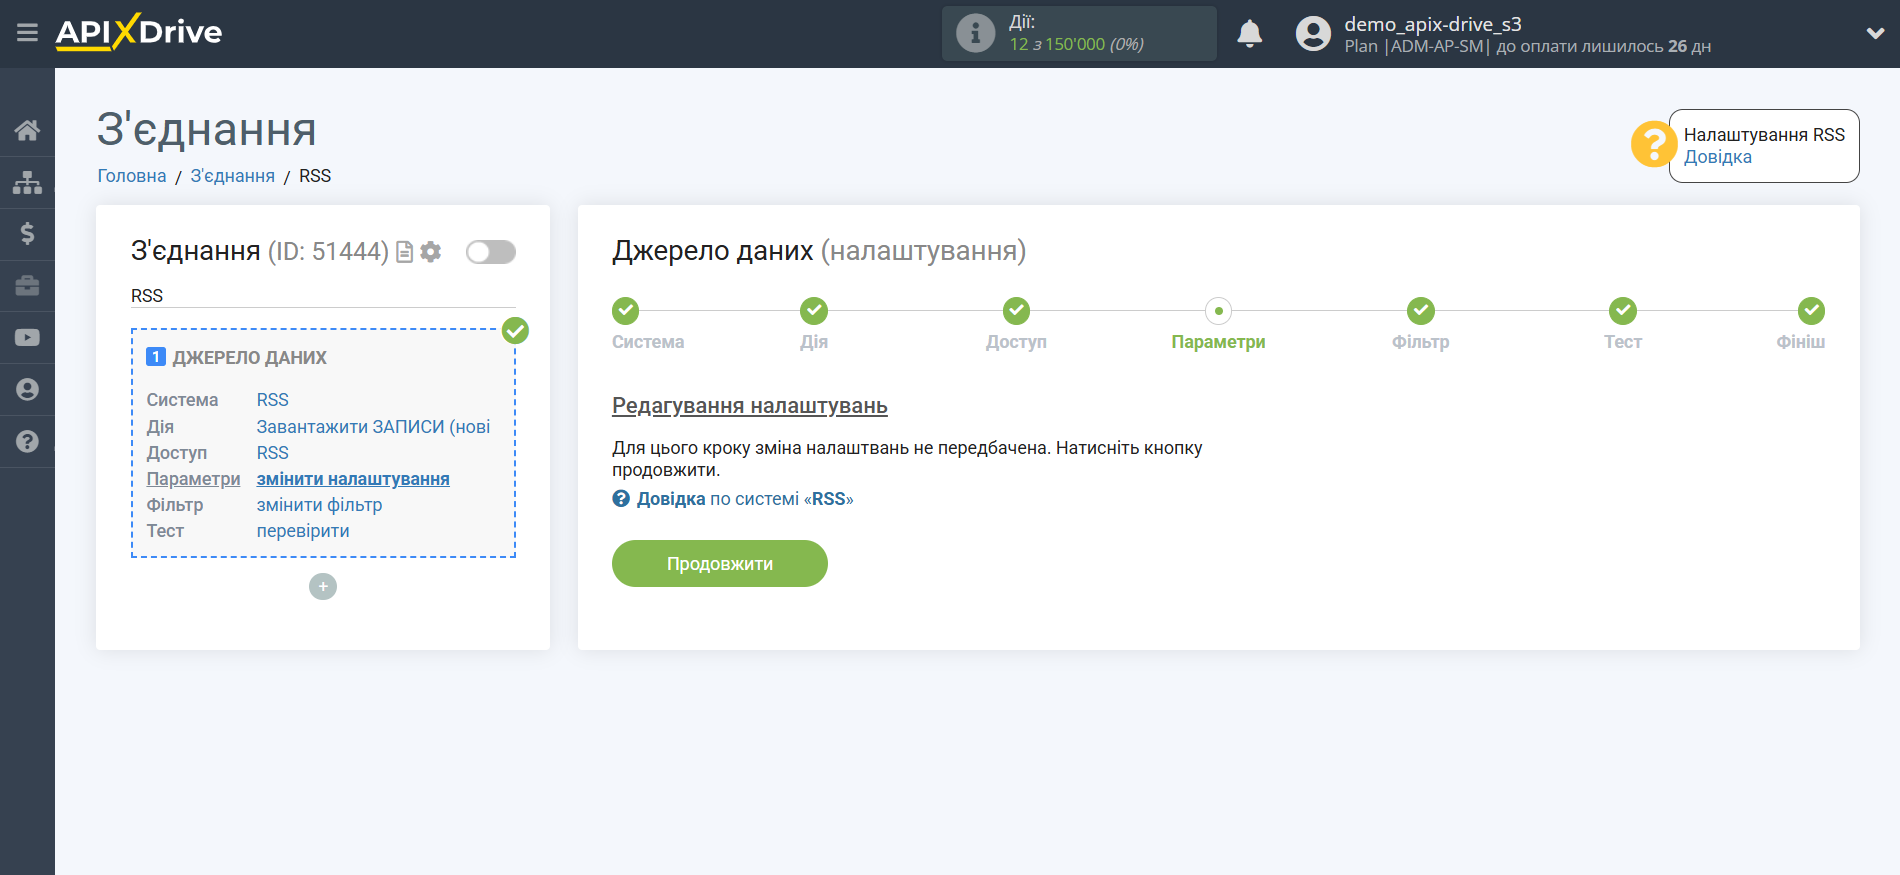Click the Дія step checkmark icon
The image size is (1900, 875).
[x=814, y=311]
